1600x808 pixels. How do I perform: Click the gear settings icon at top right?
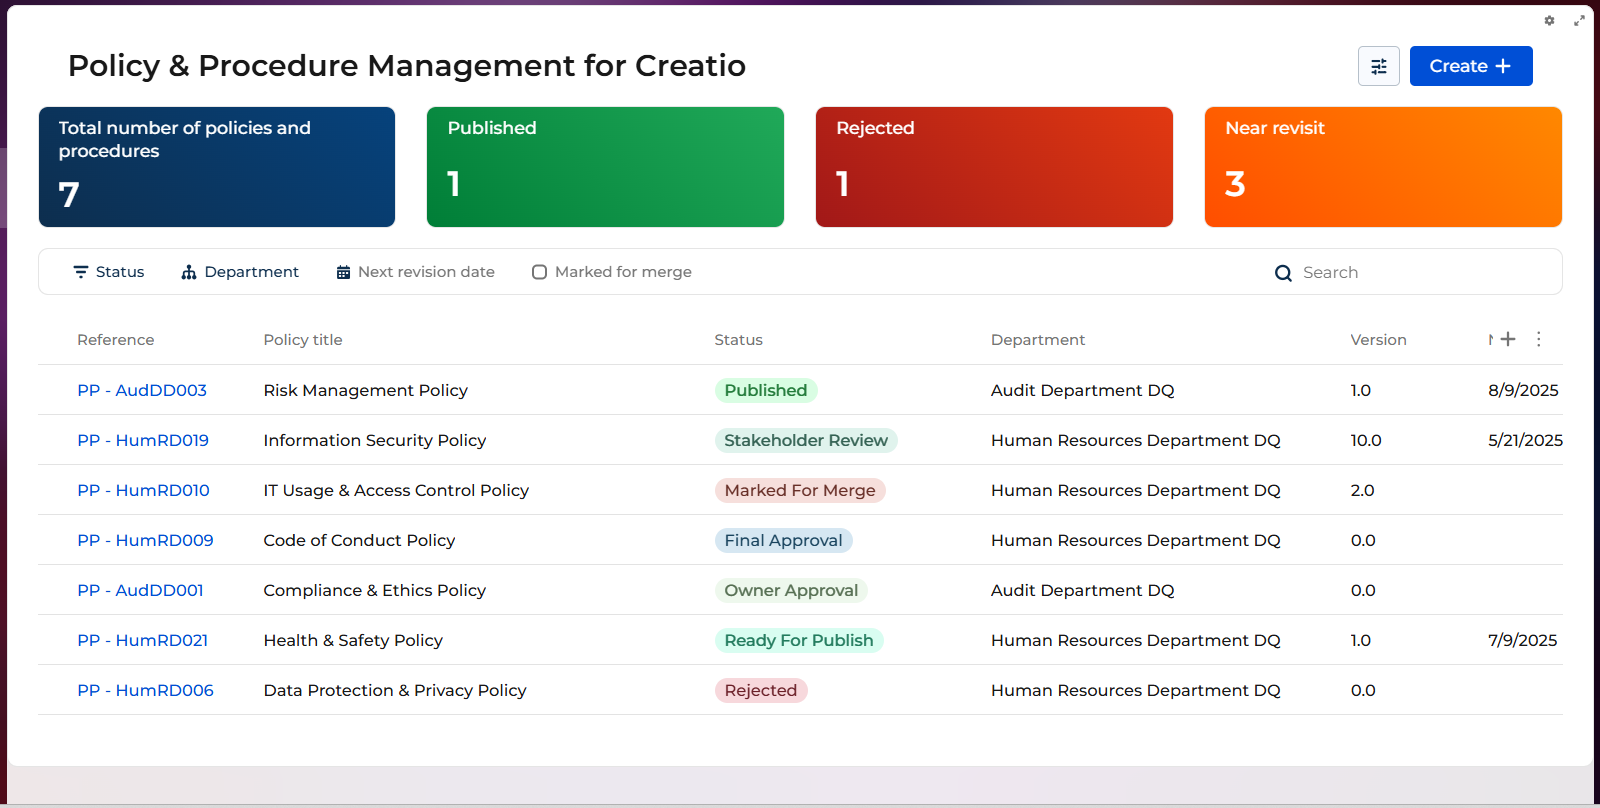1549,20
